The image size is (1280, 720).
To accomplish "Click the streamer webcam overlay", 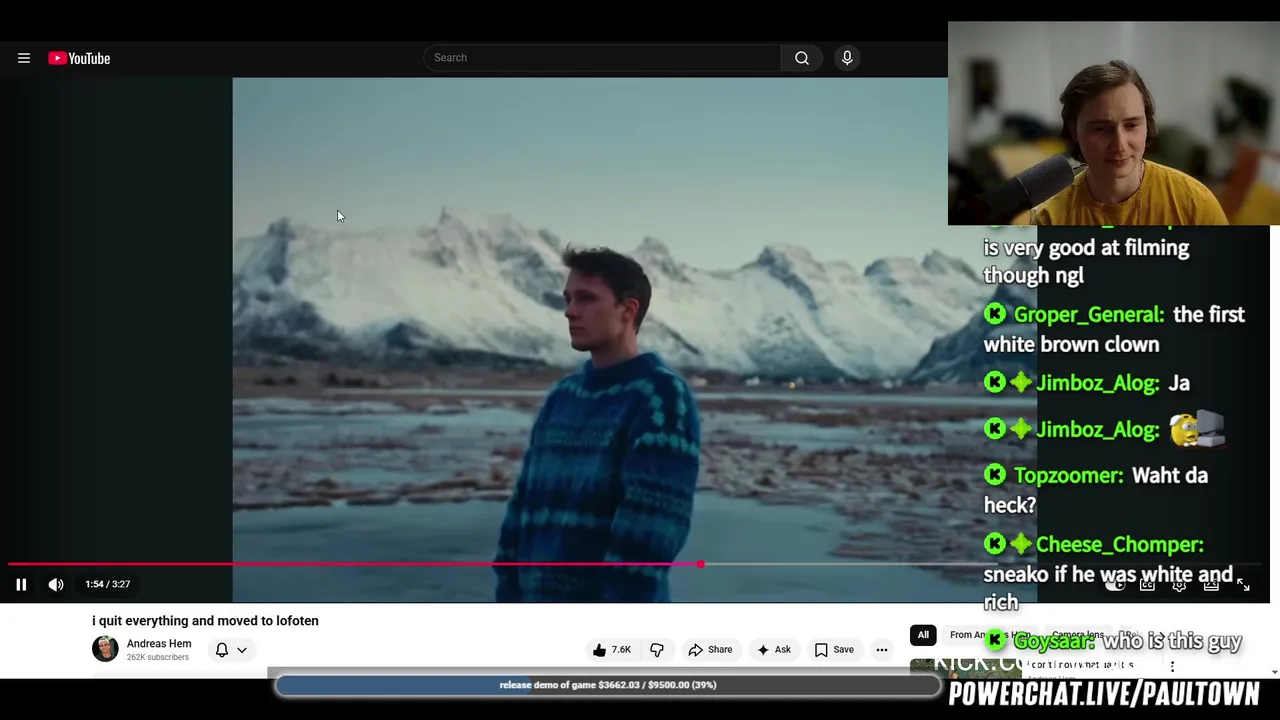I will pos(1113,124).
